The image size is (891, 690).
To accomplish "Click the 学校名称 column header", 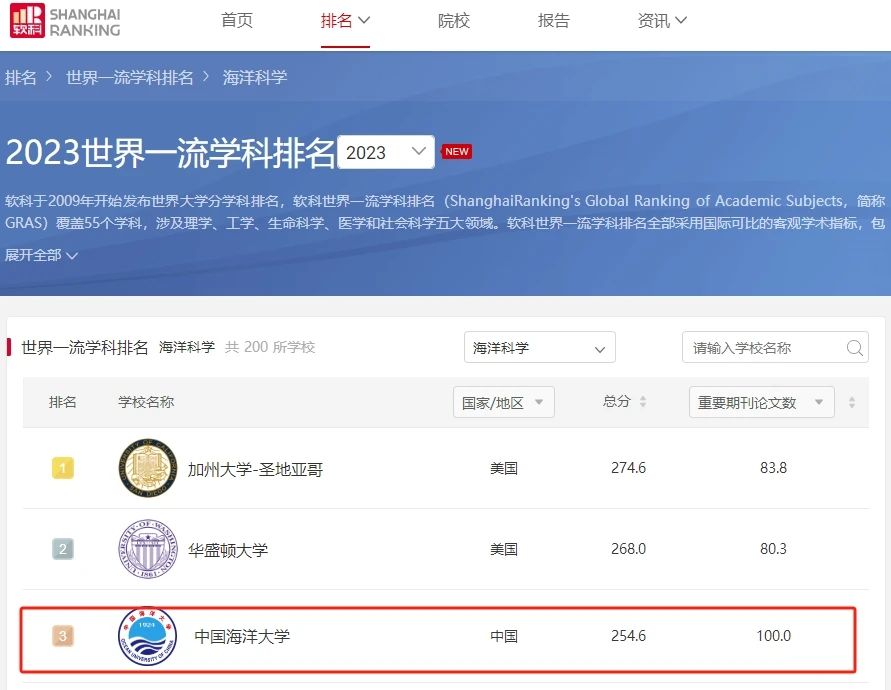I will tap(146, 402).
